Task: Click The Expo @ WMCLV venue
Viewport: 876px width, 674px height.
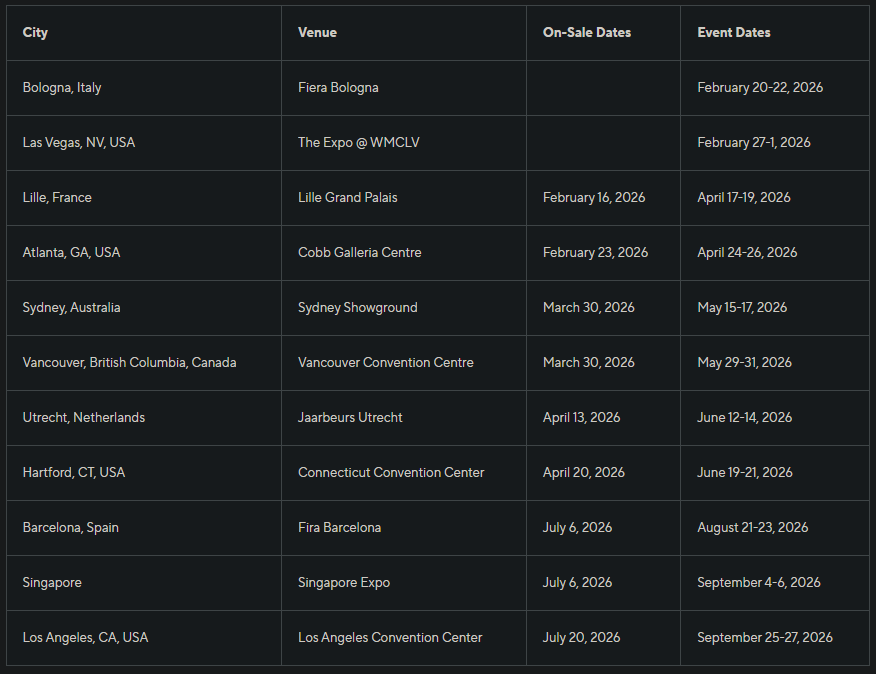Action: [x=359, y=142]
